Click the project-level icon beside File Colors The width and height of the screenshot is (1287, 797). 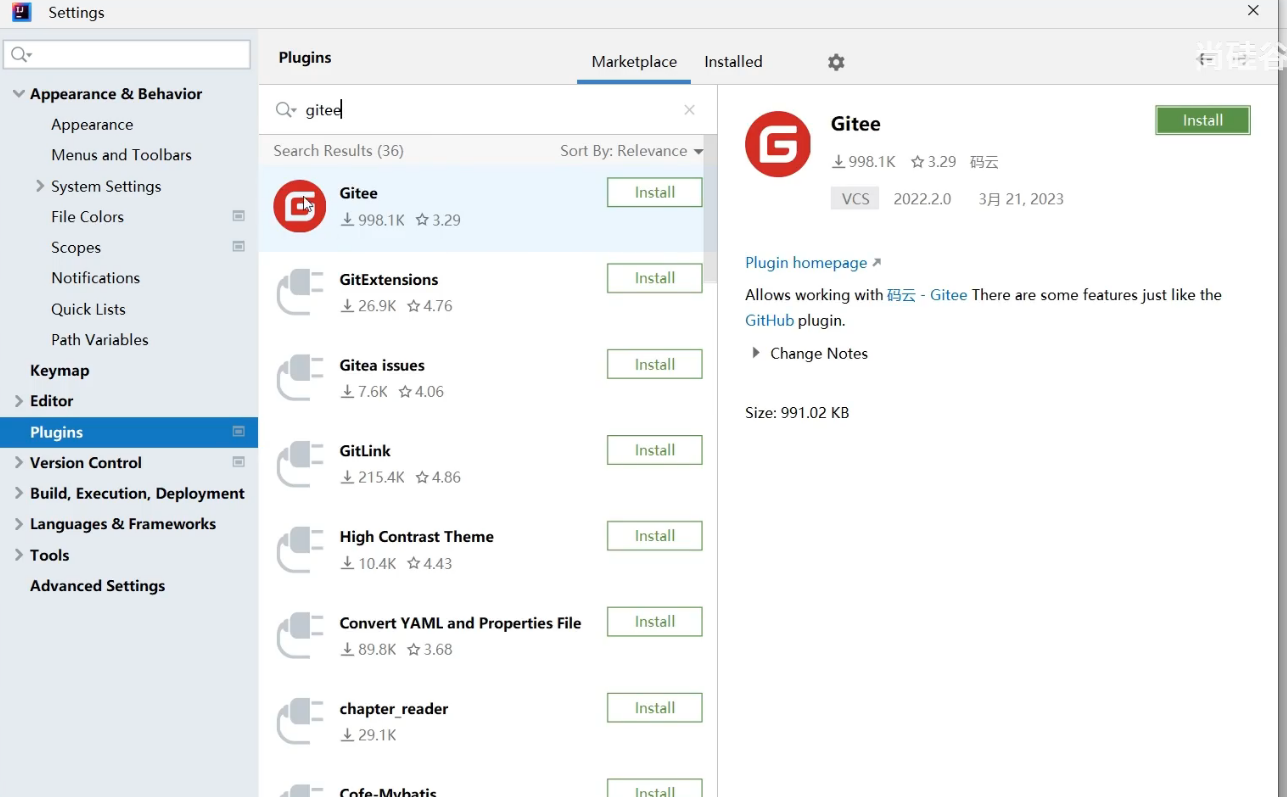(x=239, y=216)
